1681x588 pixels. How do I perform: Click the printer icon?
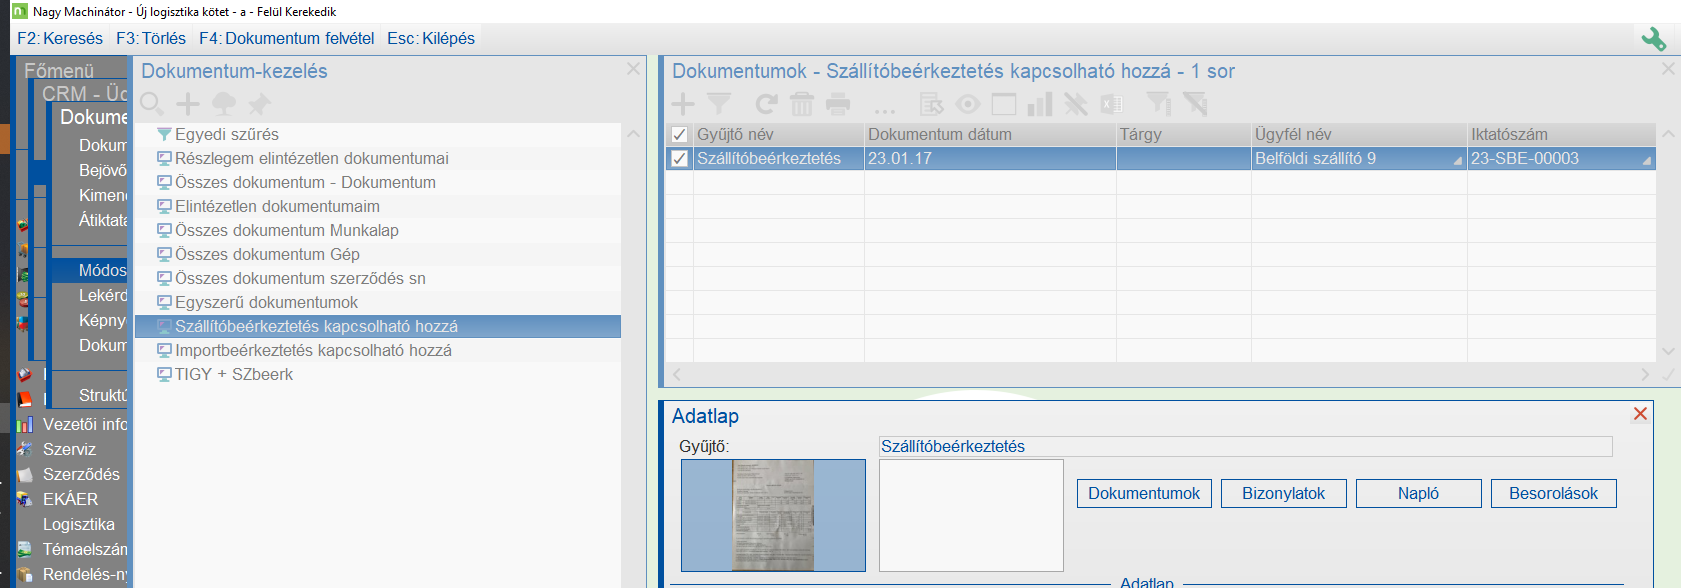(838, 104)
